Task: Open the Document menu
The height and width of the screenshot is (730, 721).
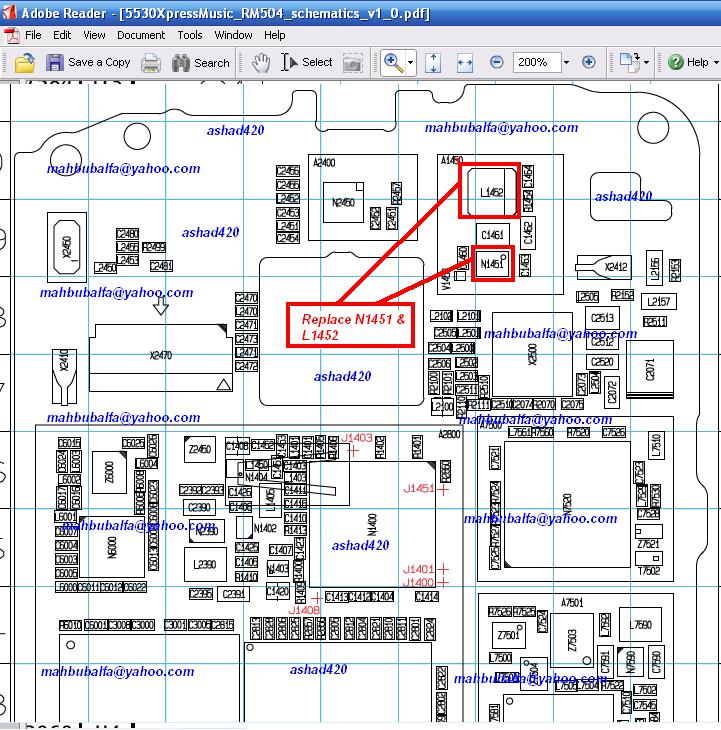Action: click(x=141, y=35)
